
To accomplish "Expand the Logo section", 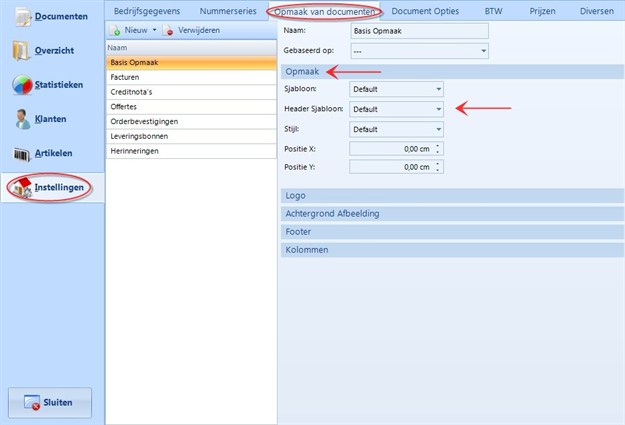I will [452, 196].
